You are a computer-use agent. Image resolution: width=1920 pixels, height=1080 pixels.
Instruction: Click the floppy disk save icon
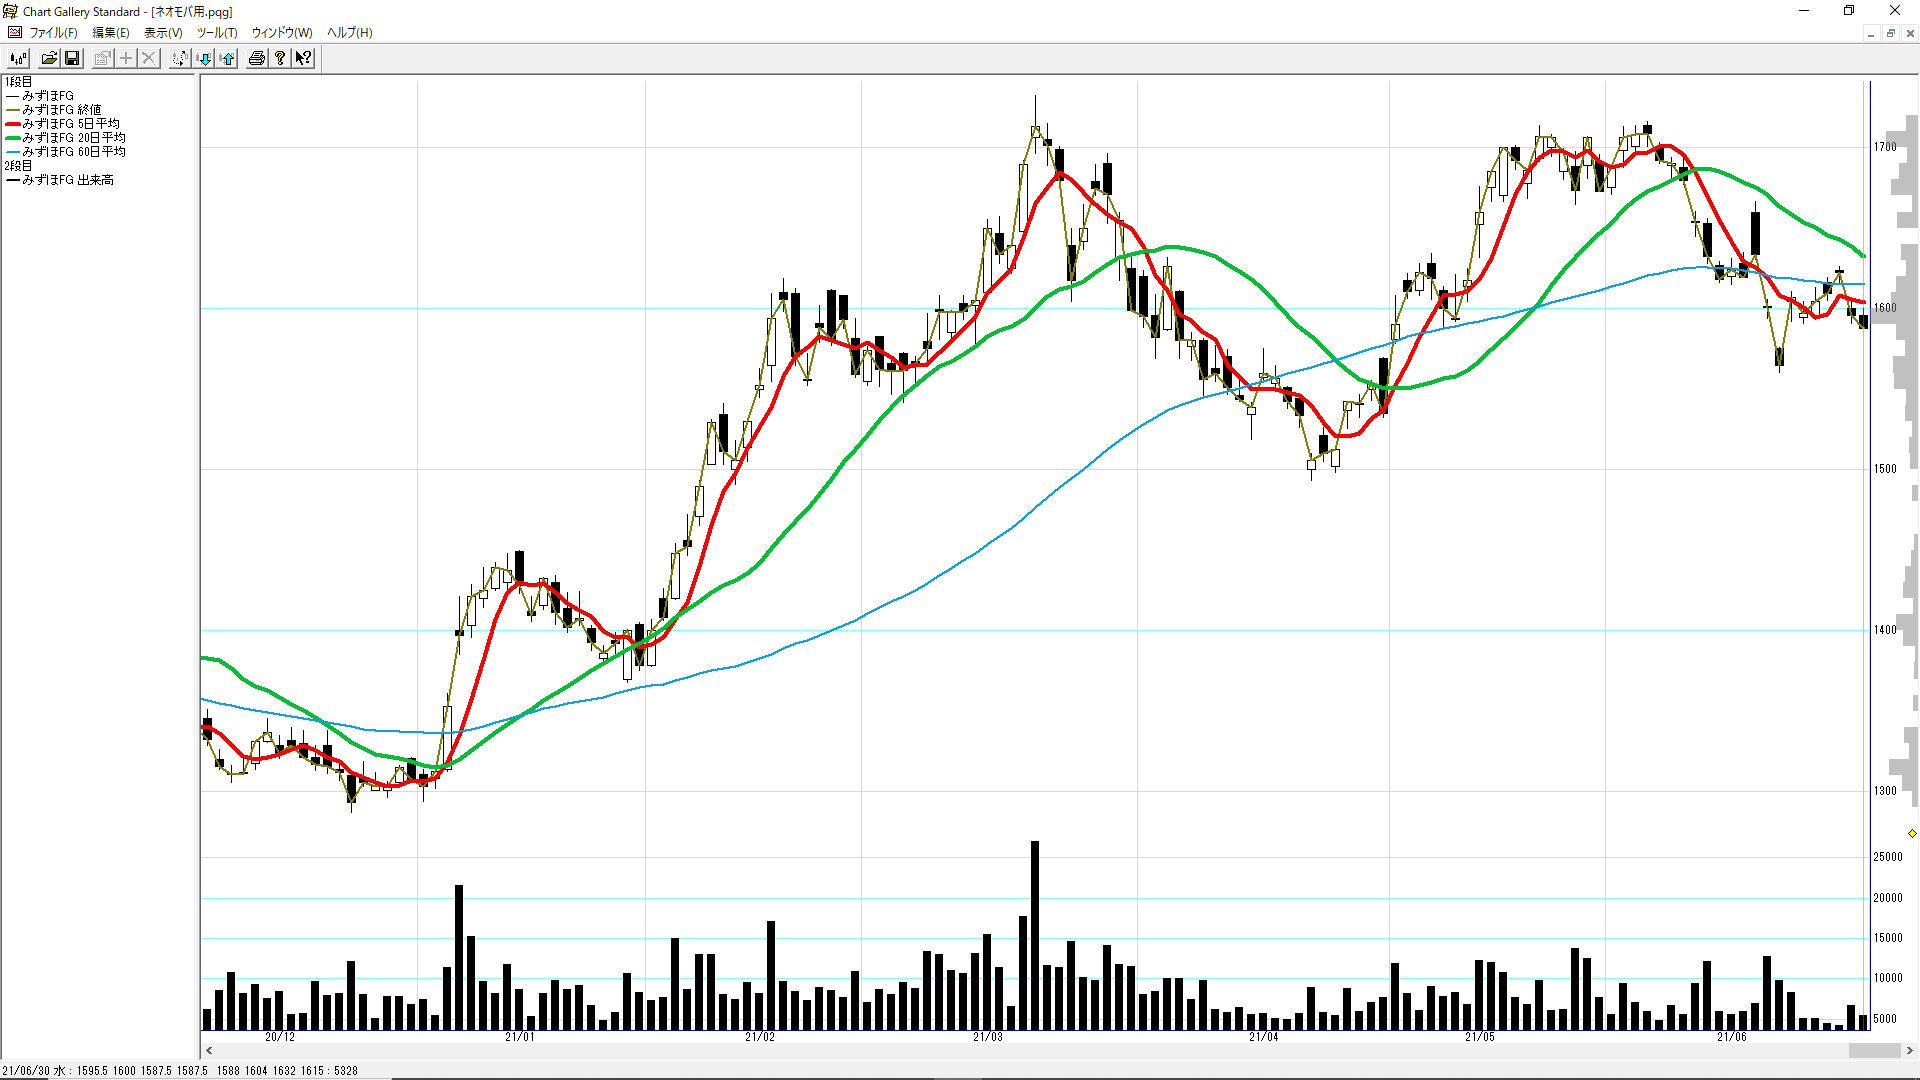point(72,58)
